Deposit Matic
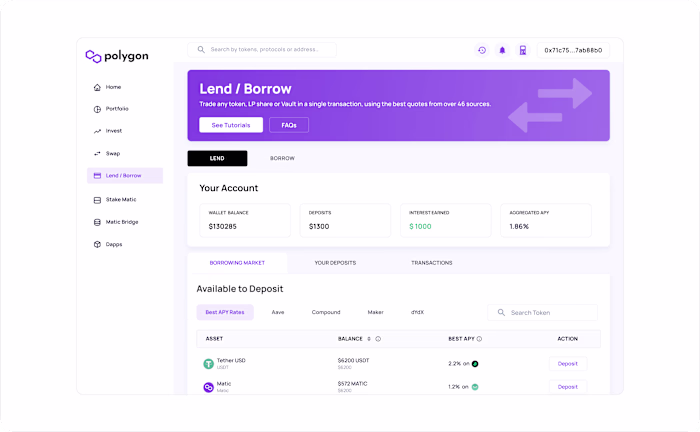The height and width of the screenshot is (432, 700). [568, 387]
